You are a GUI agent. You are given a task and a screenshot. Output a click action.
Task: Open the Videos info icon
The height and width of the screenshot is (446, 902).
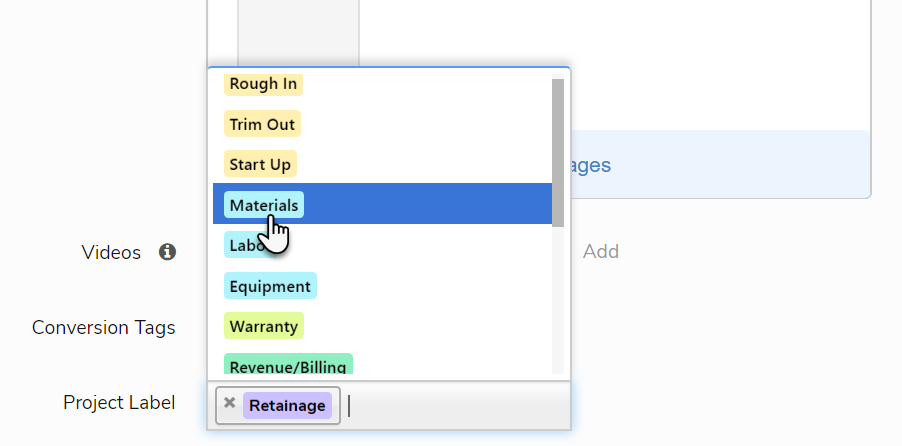pos(167,252)
